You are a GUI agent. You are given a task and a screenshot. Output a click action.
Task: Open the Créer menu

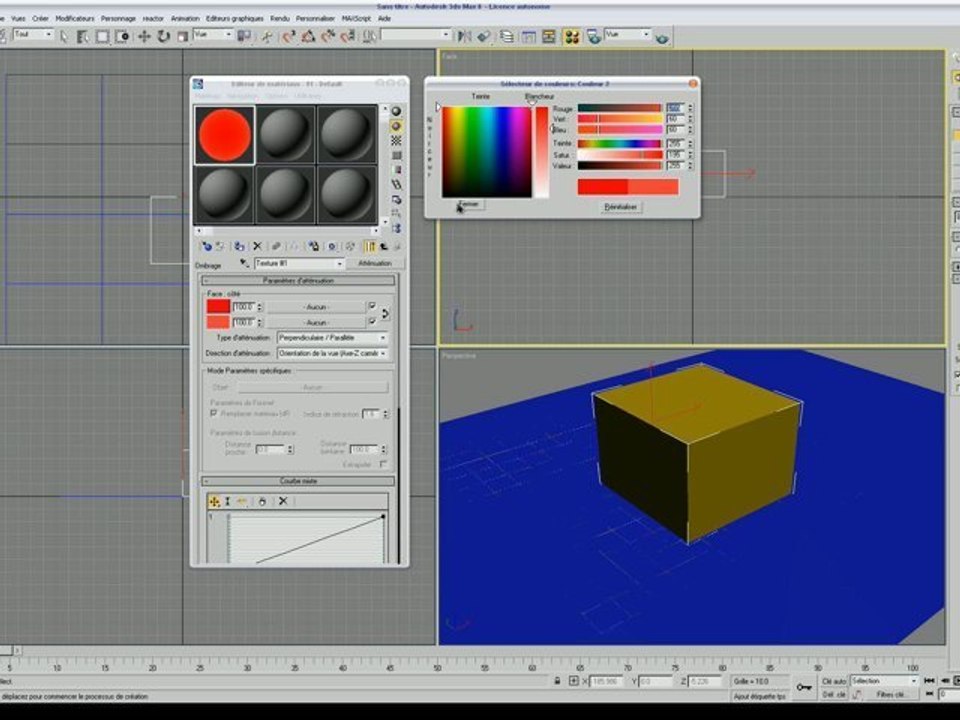40,18
